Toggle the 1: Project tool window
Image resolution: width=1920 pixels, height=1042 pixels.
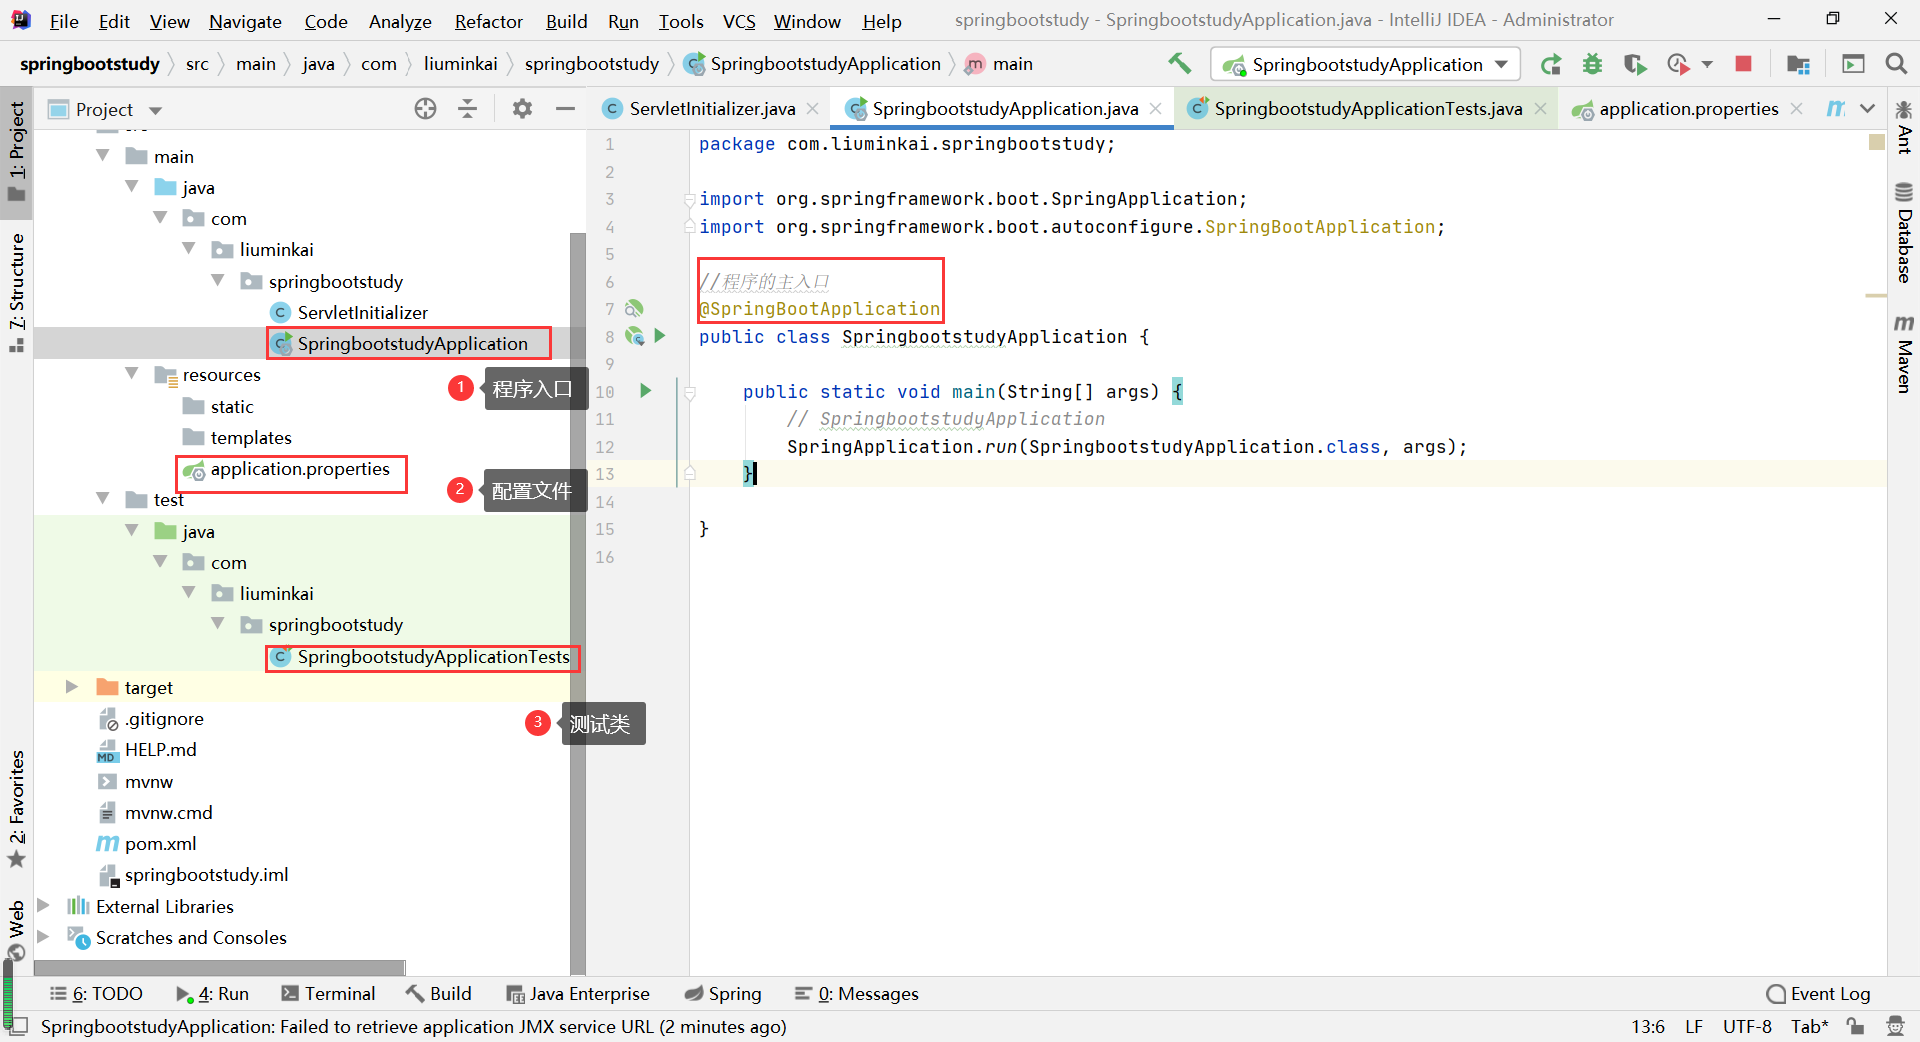tap(17, 151)
